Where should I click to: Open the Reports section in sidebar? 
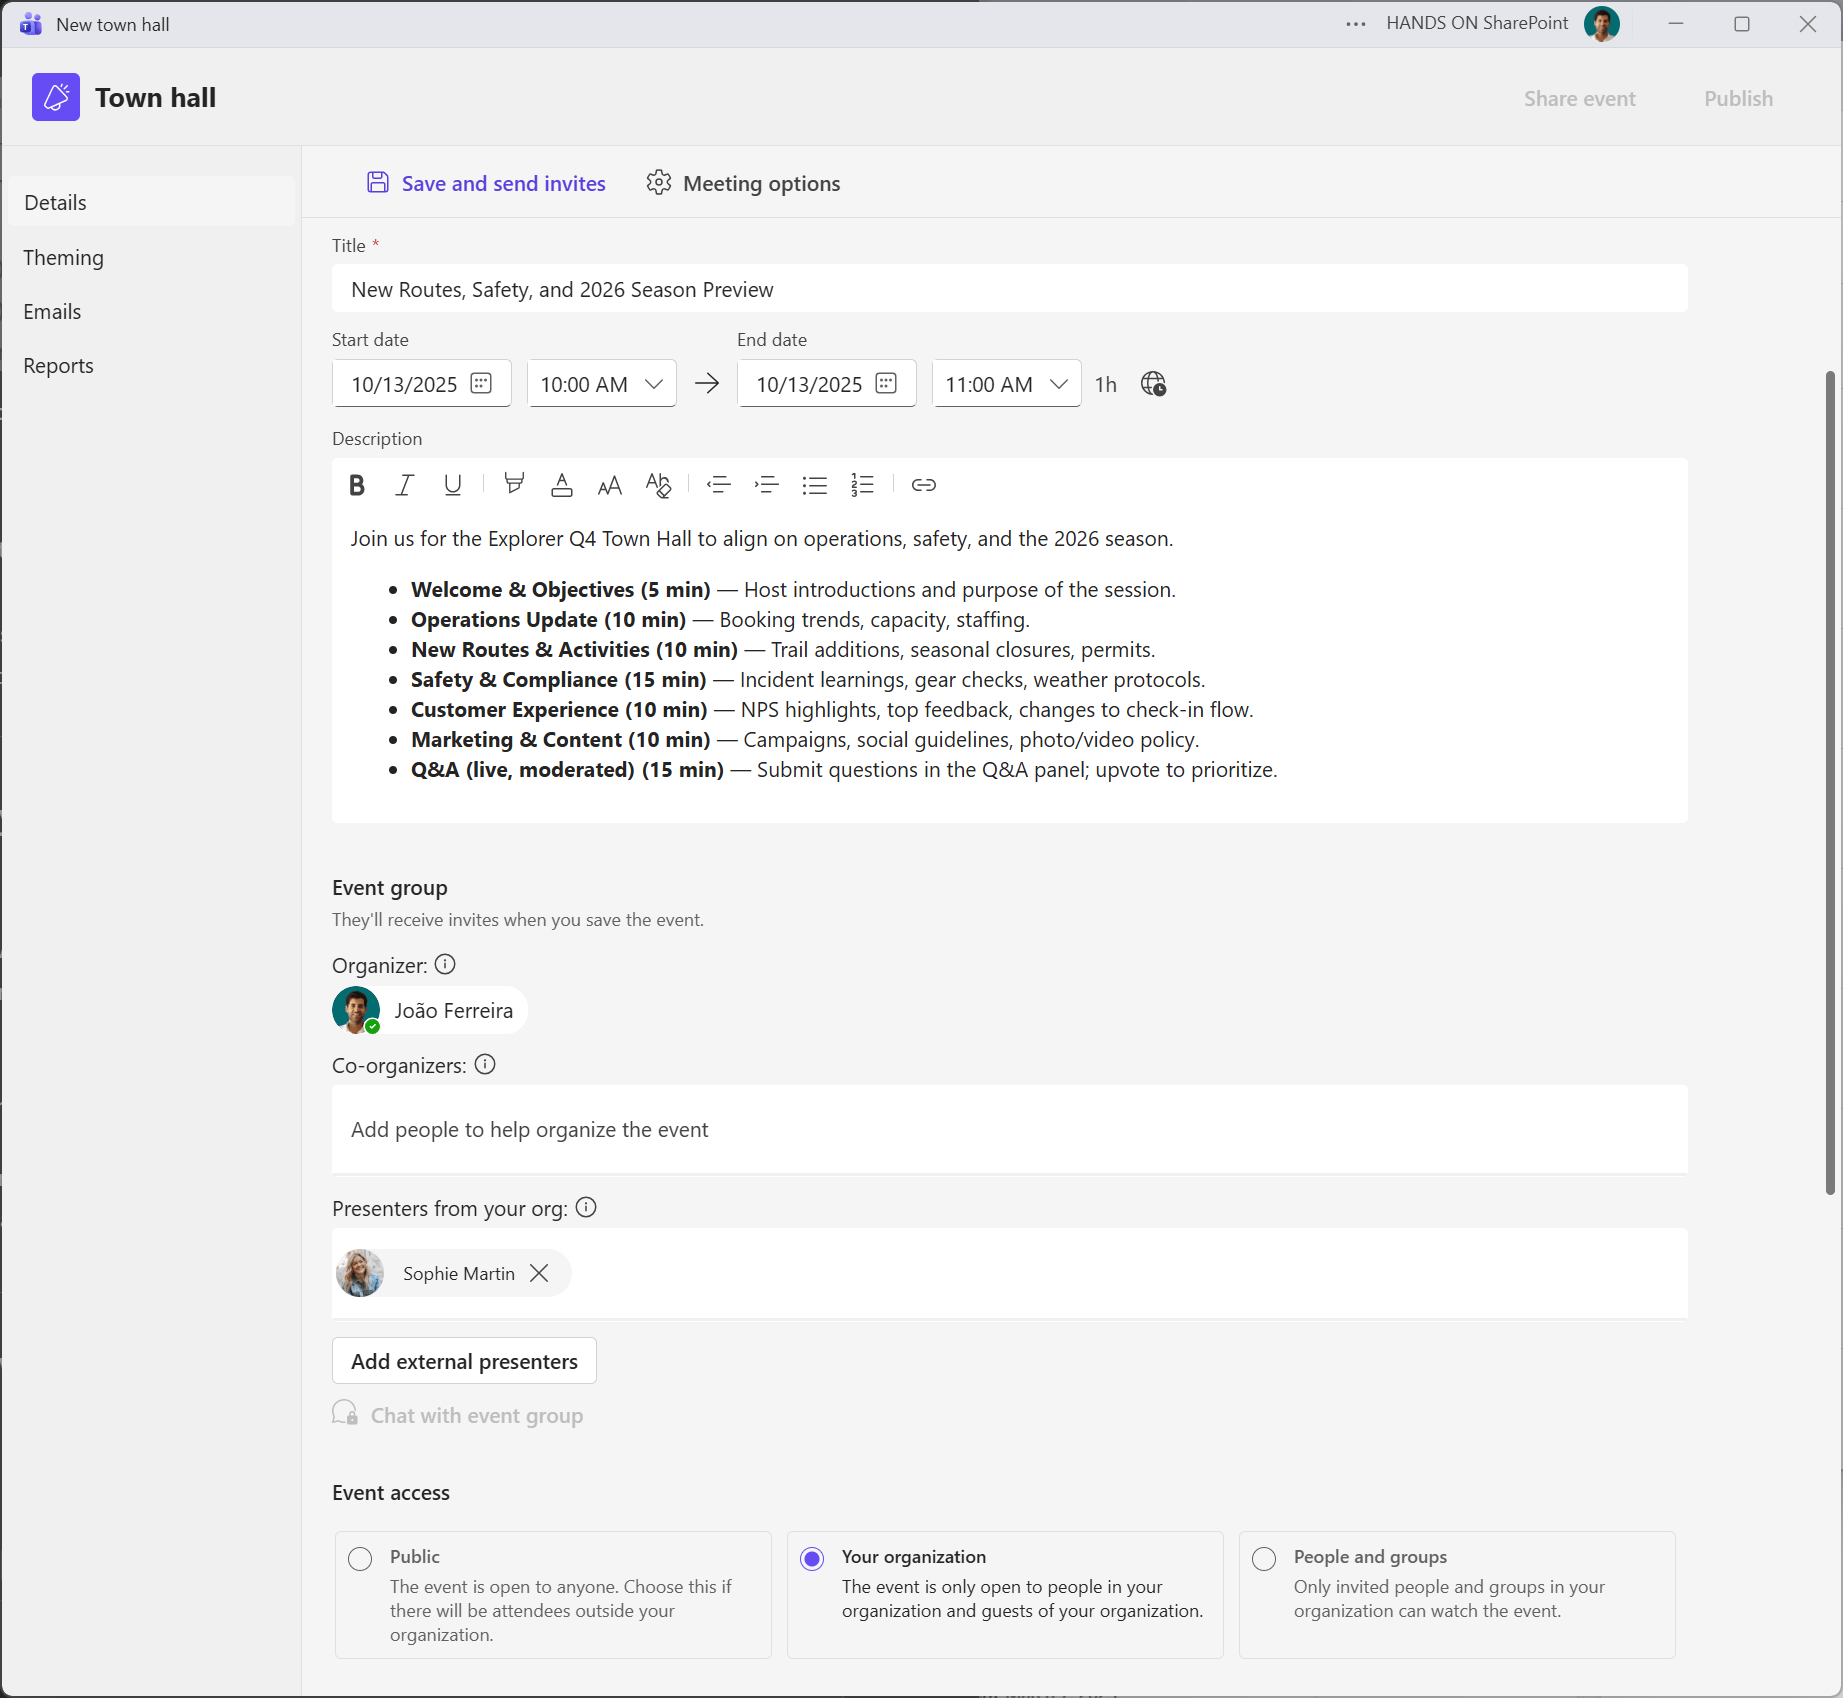point(59,366)
